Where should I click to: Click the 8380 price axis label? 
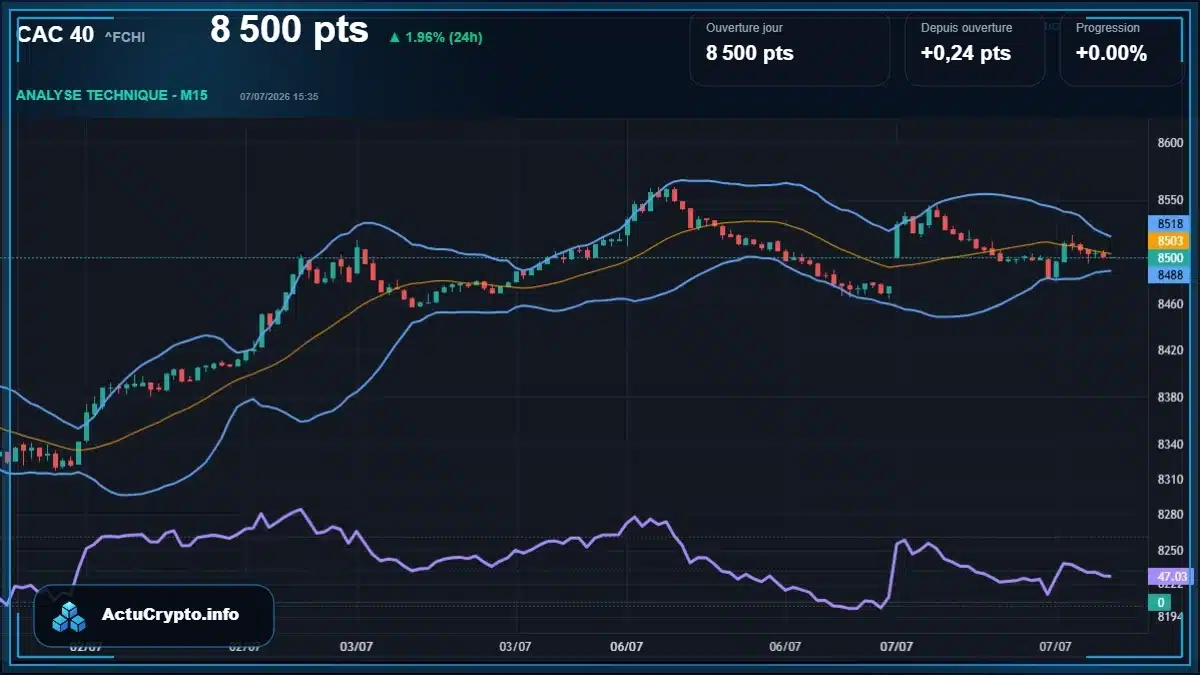1170,398
